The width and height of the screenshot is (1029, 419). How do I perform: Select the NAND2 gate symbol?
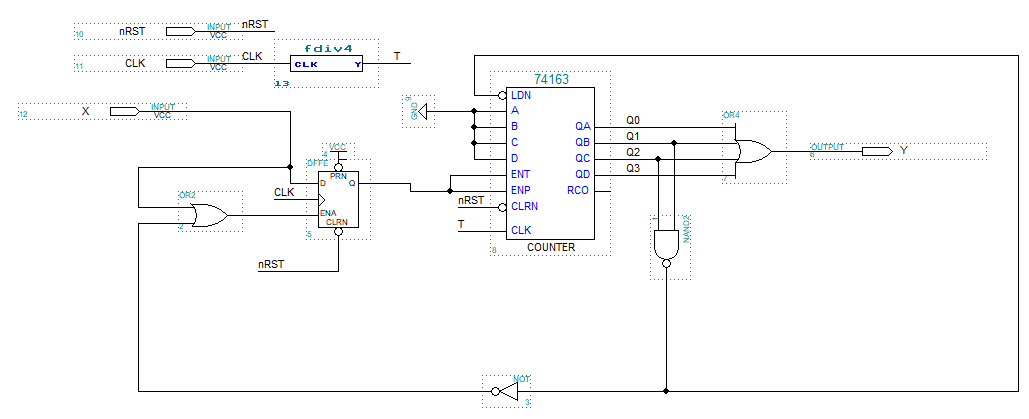pyautogui.click(x=666, y=248)
